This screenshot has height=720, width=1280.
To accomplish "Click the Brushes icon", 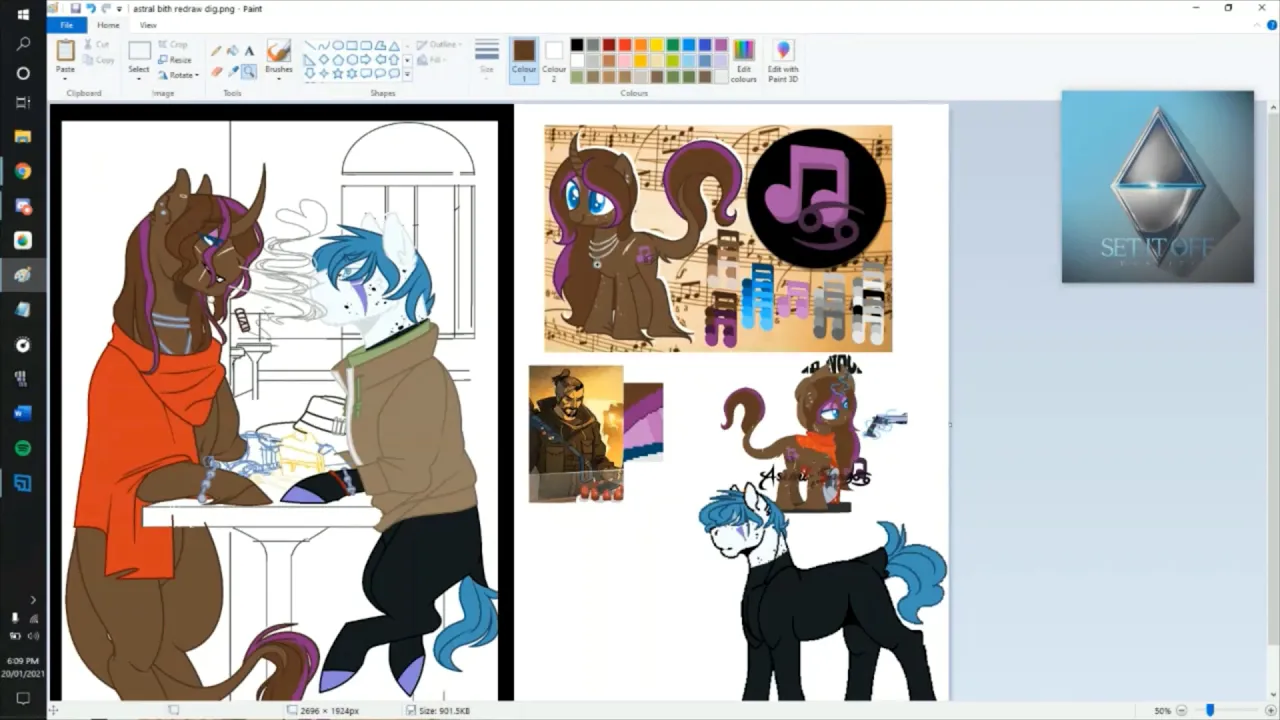I will tap(279, 50).
